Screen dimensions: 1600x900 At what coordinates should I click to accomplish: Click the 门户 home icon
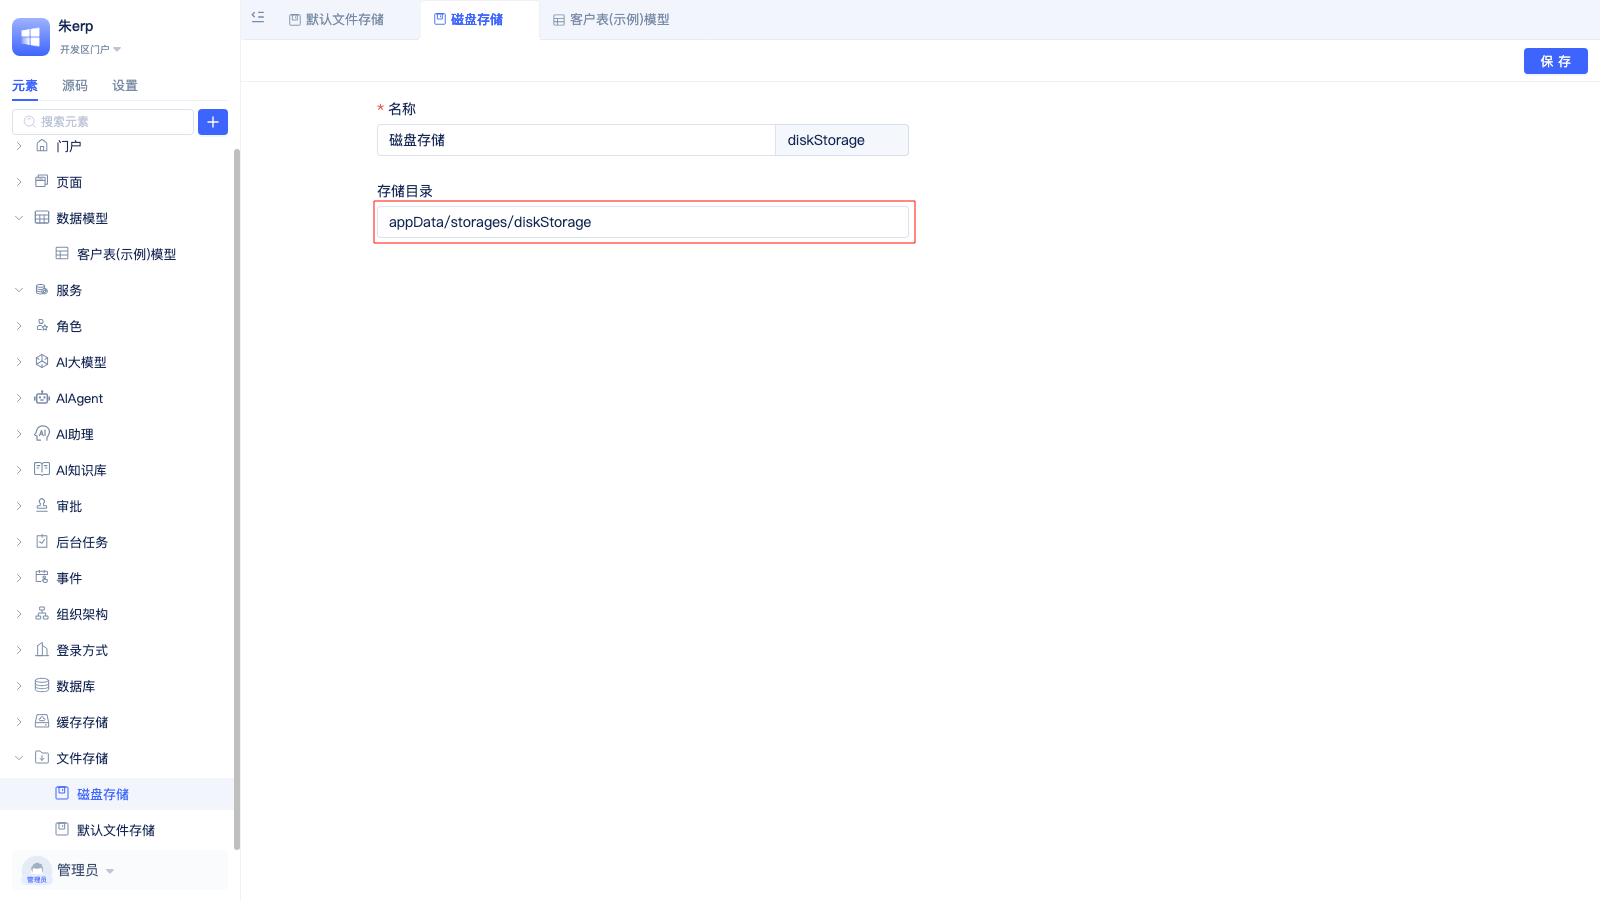[x=42, y=146]
